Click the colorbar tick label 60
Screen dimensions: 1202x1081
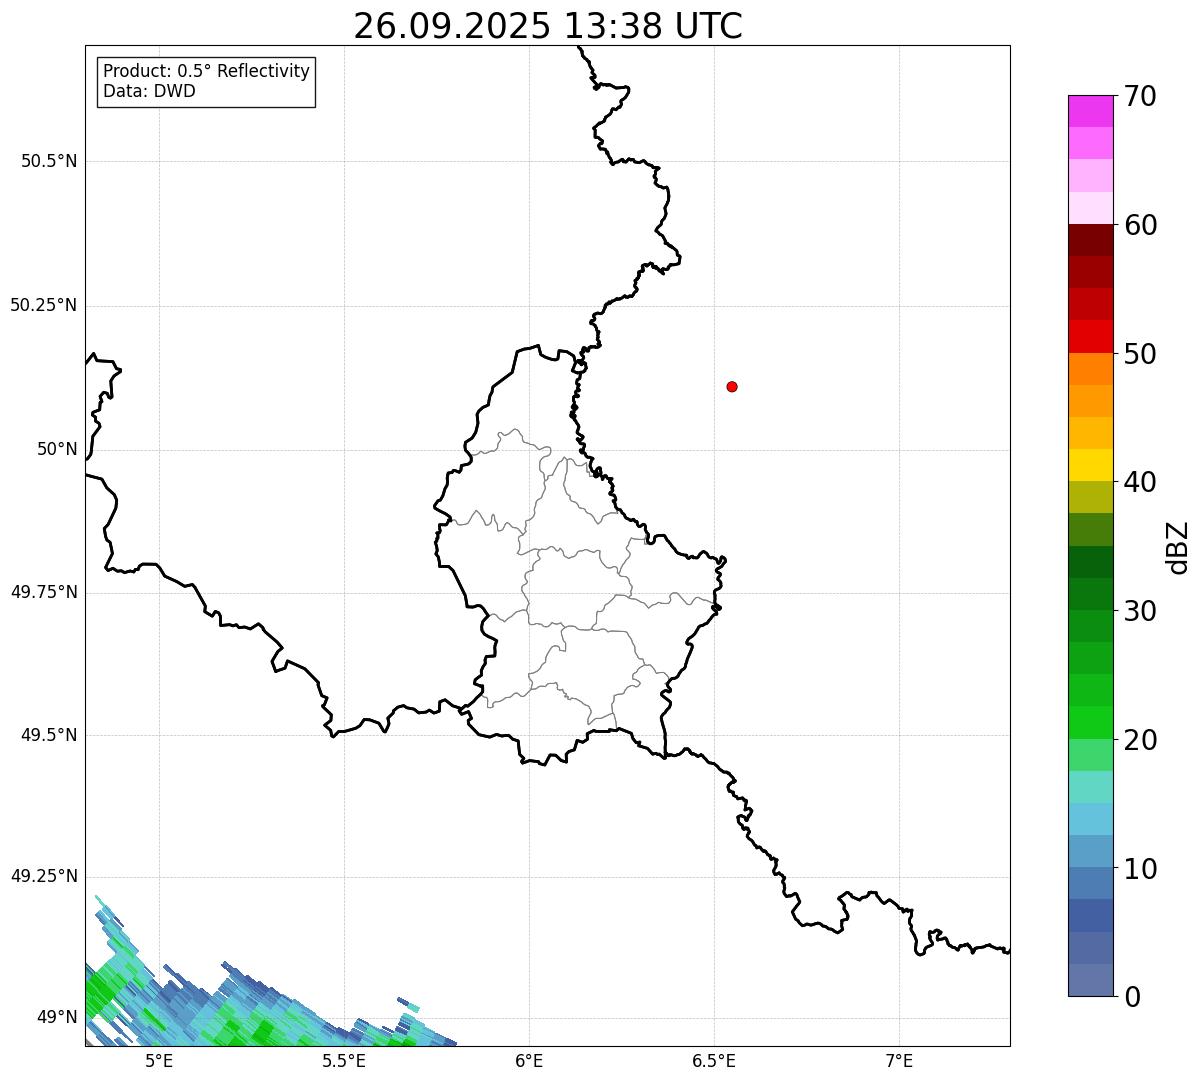pyautogui.click(x=1140, y=225)
